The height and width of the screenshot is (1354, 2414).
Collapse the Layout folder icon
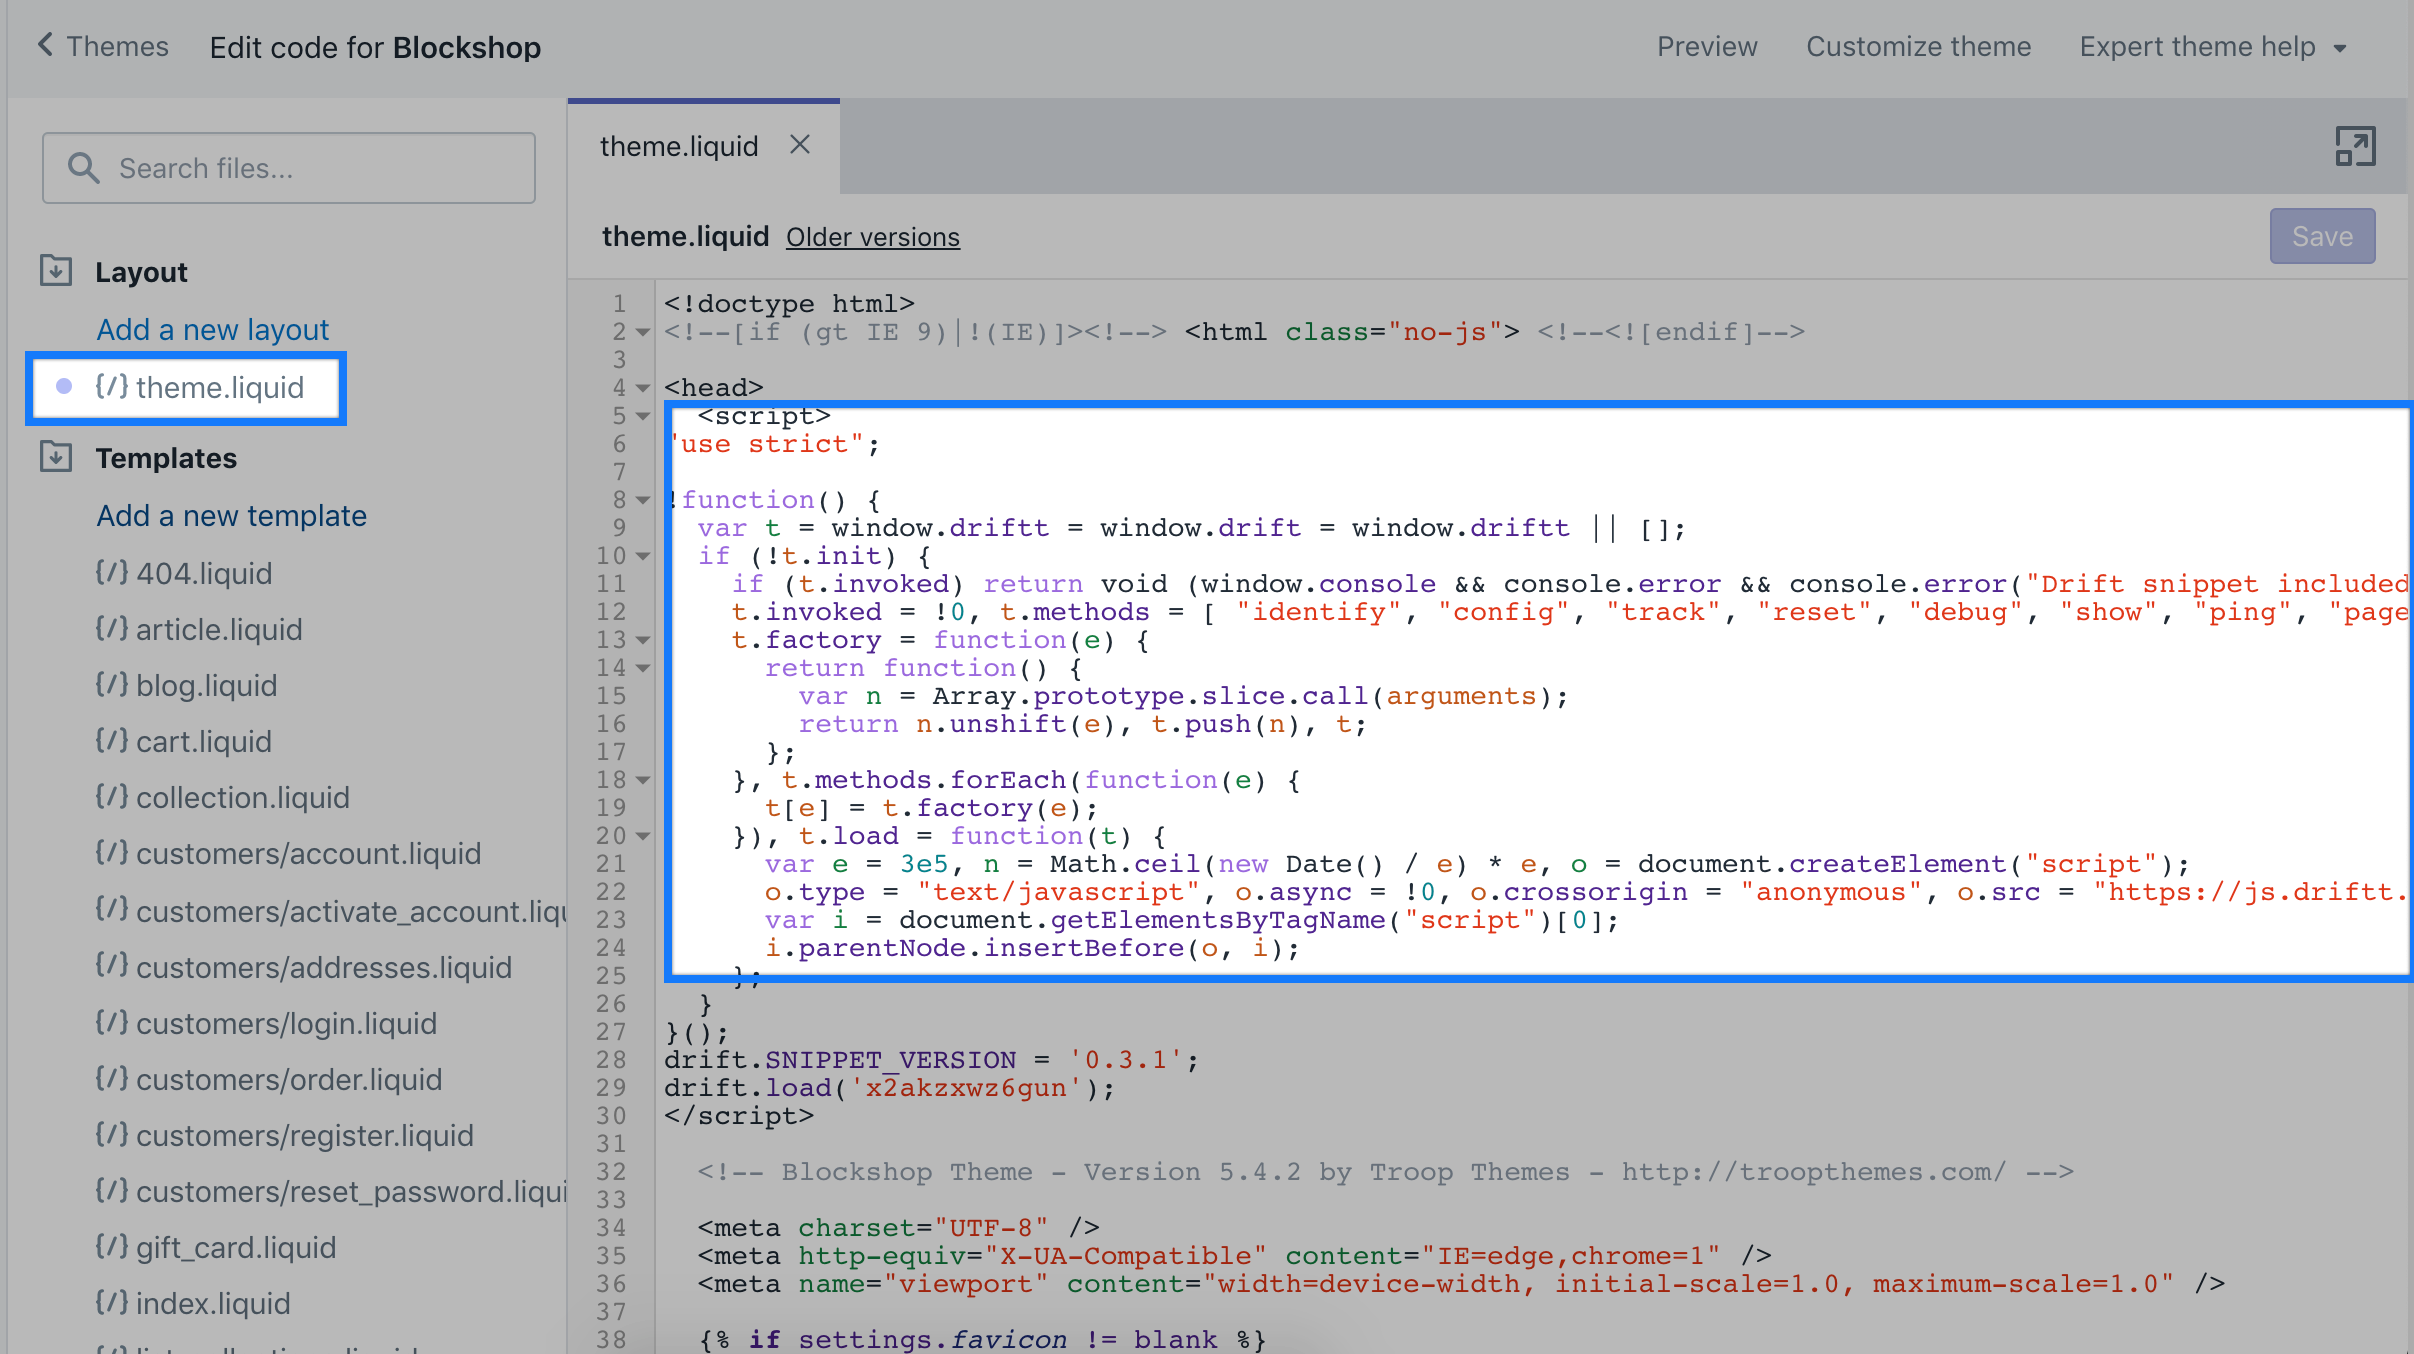tap(56, 271)
